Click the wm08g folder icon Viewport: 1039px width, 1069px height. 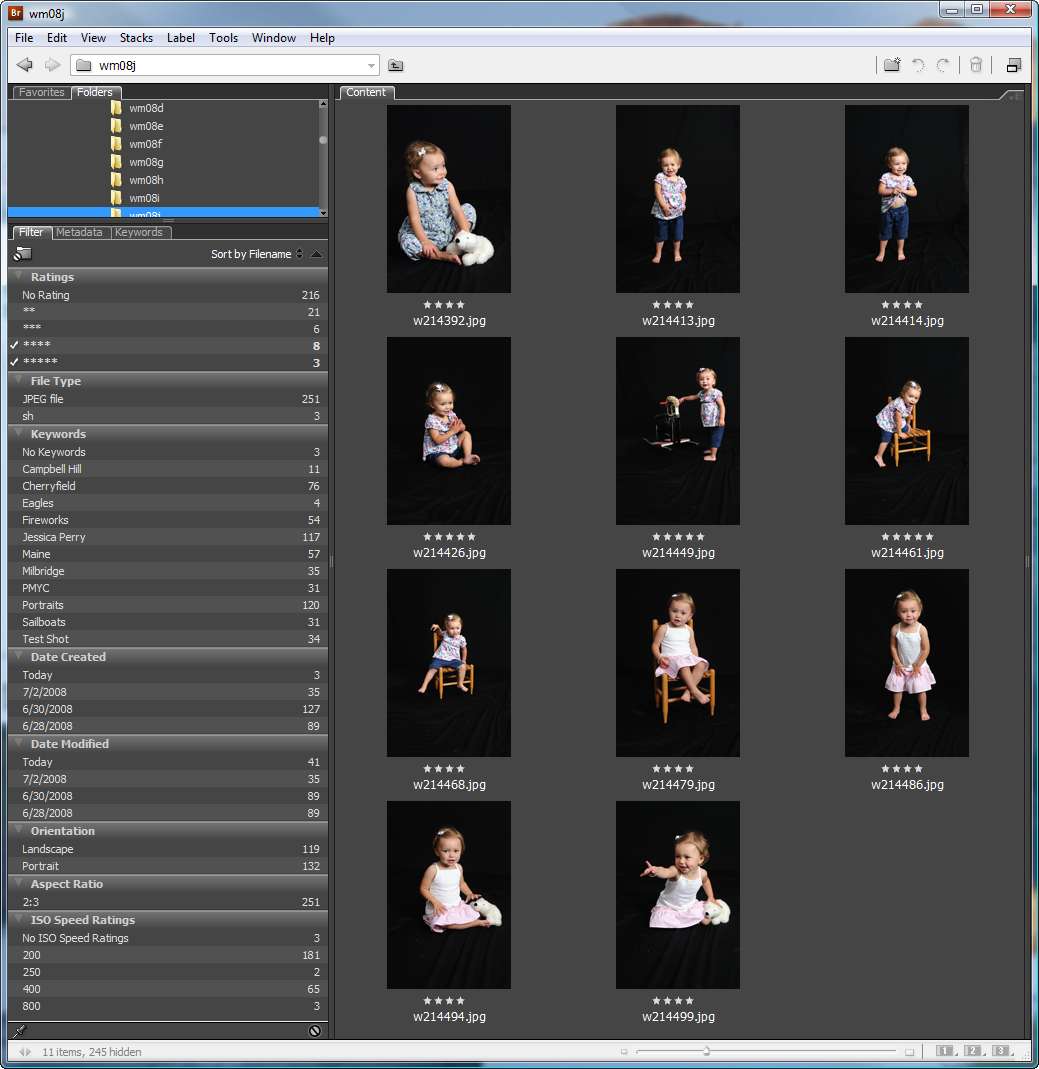[117, 162]
